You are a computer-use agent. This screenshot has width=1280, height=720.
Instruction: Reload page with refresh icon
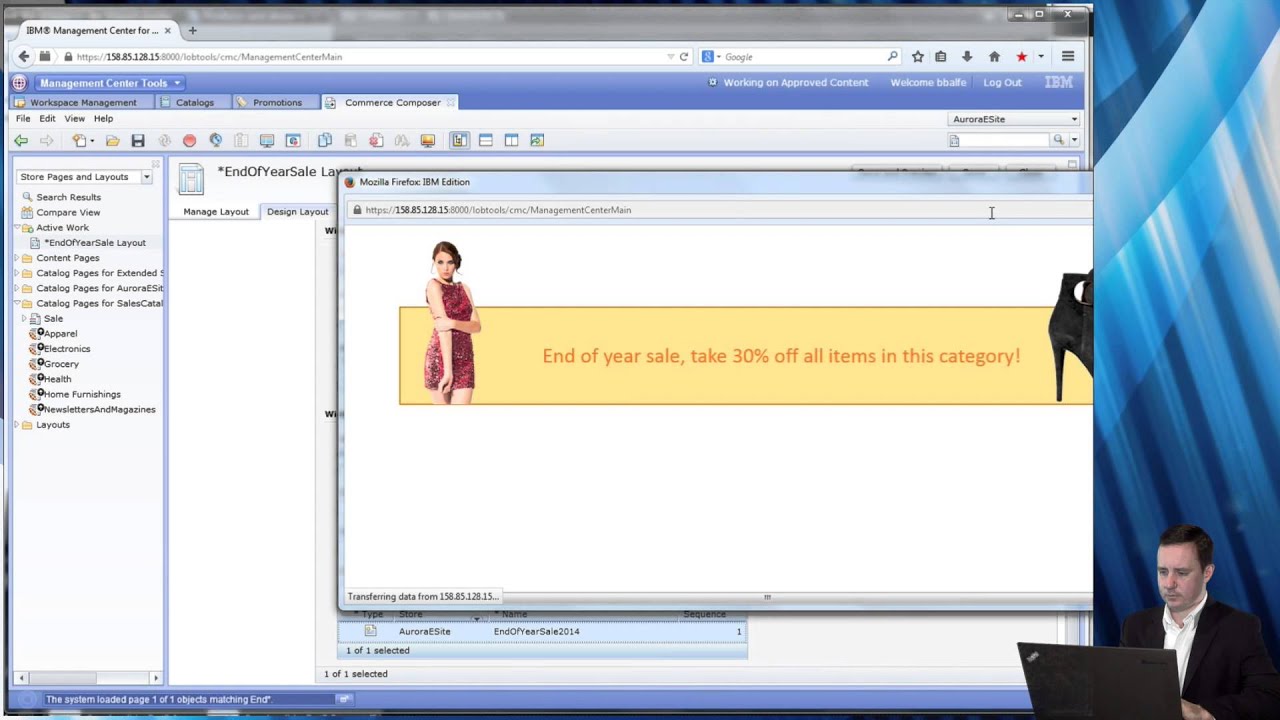click(x=684, y=57)
